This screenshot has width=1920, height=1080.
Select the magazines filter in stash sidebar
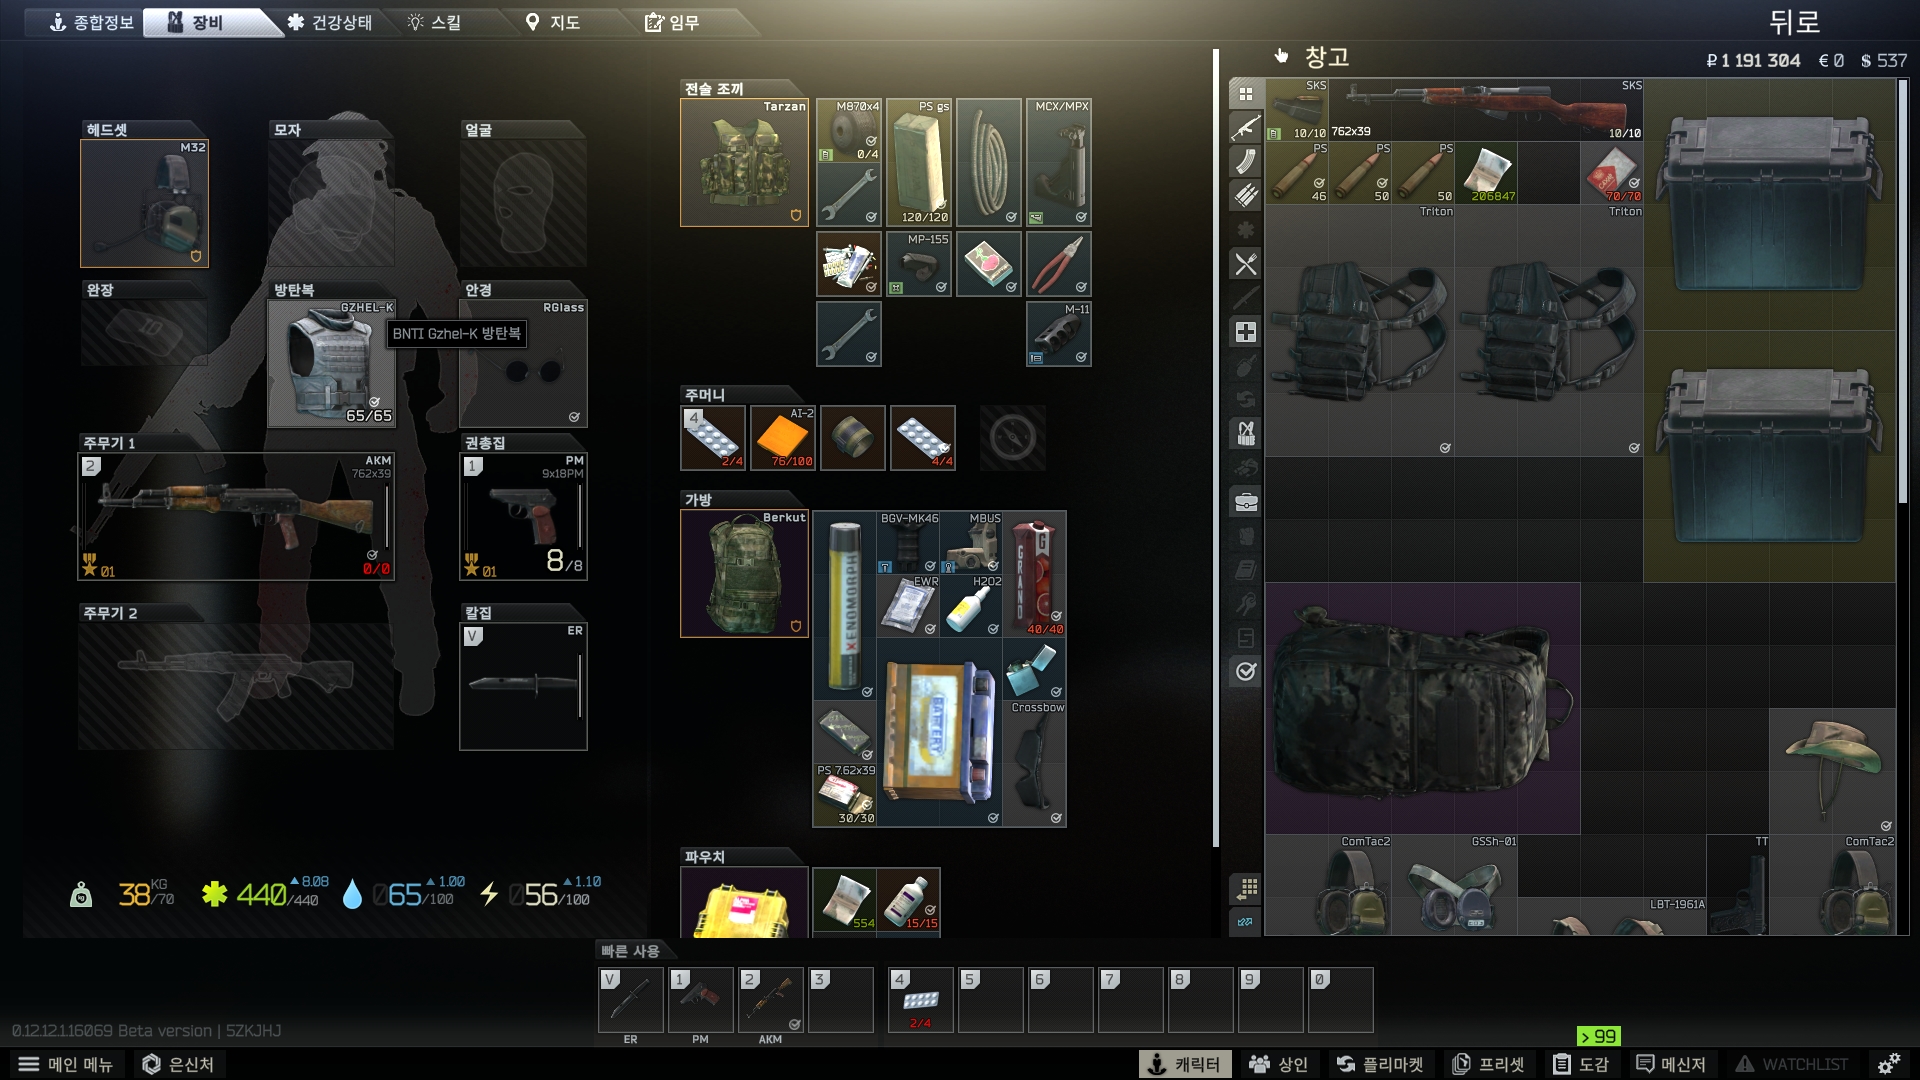point(1245,162)
